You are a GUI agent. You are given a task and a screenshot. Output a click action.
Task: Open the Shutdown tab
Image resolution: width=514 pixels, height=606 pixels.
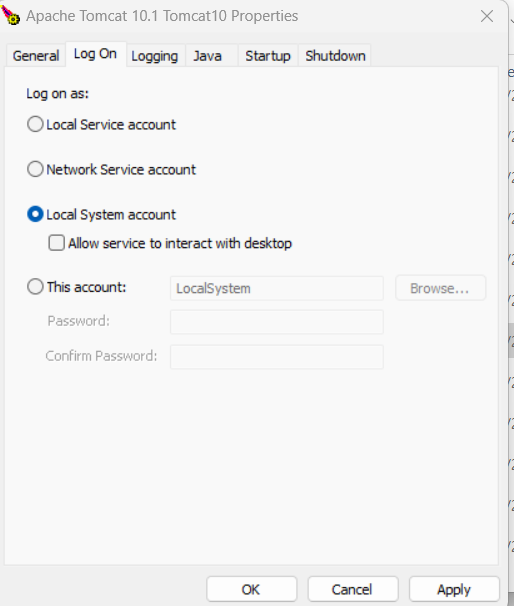pos(335,56)
